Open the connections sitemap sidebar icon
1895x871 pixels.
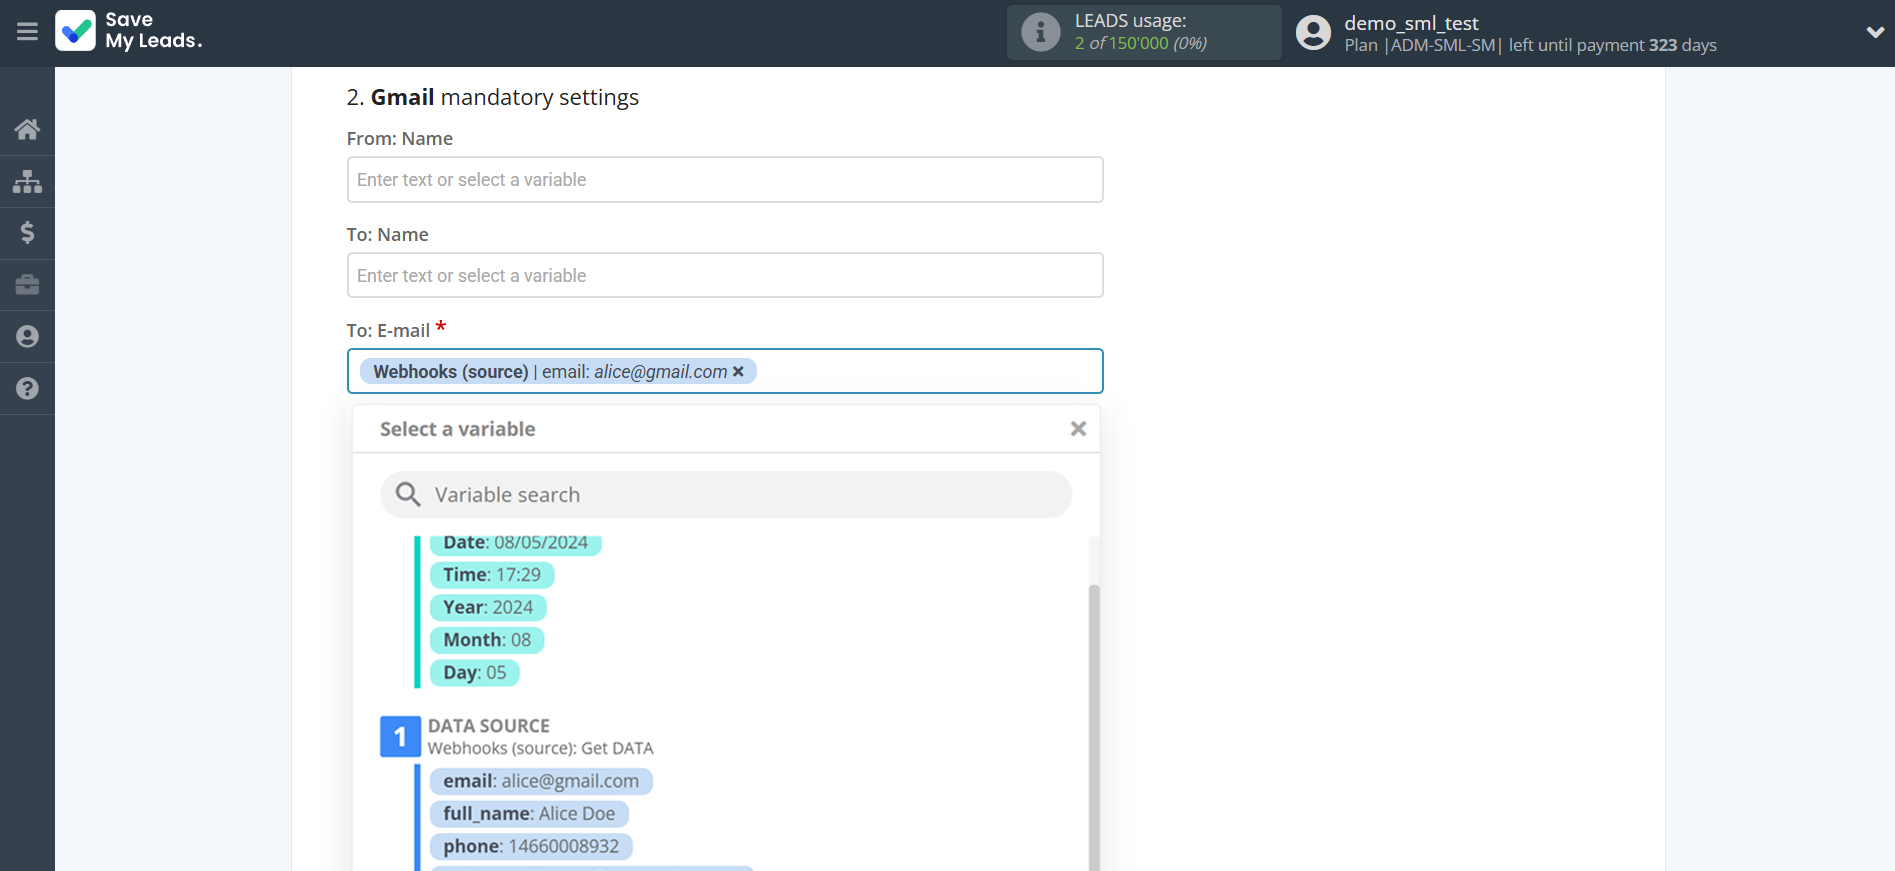[x=27, y=181]
